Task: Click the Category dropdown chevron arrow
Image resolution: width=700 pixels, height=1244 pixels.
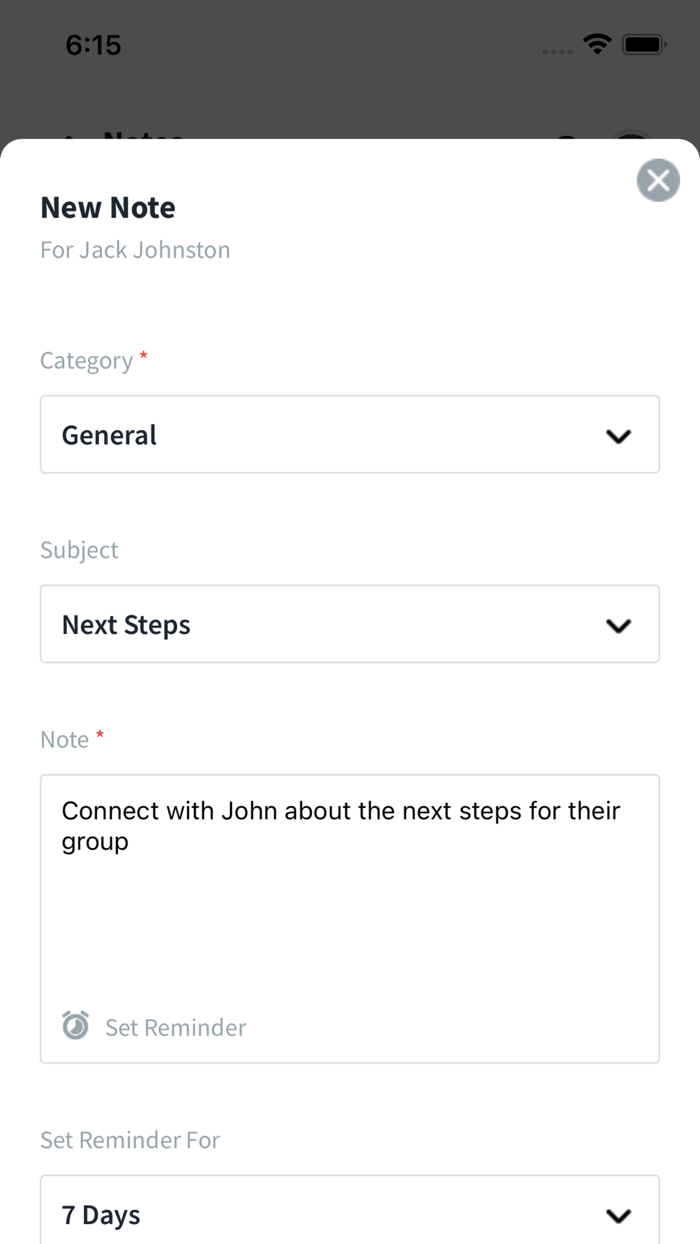Action: click(x=619, y=436)
